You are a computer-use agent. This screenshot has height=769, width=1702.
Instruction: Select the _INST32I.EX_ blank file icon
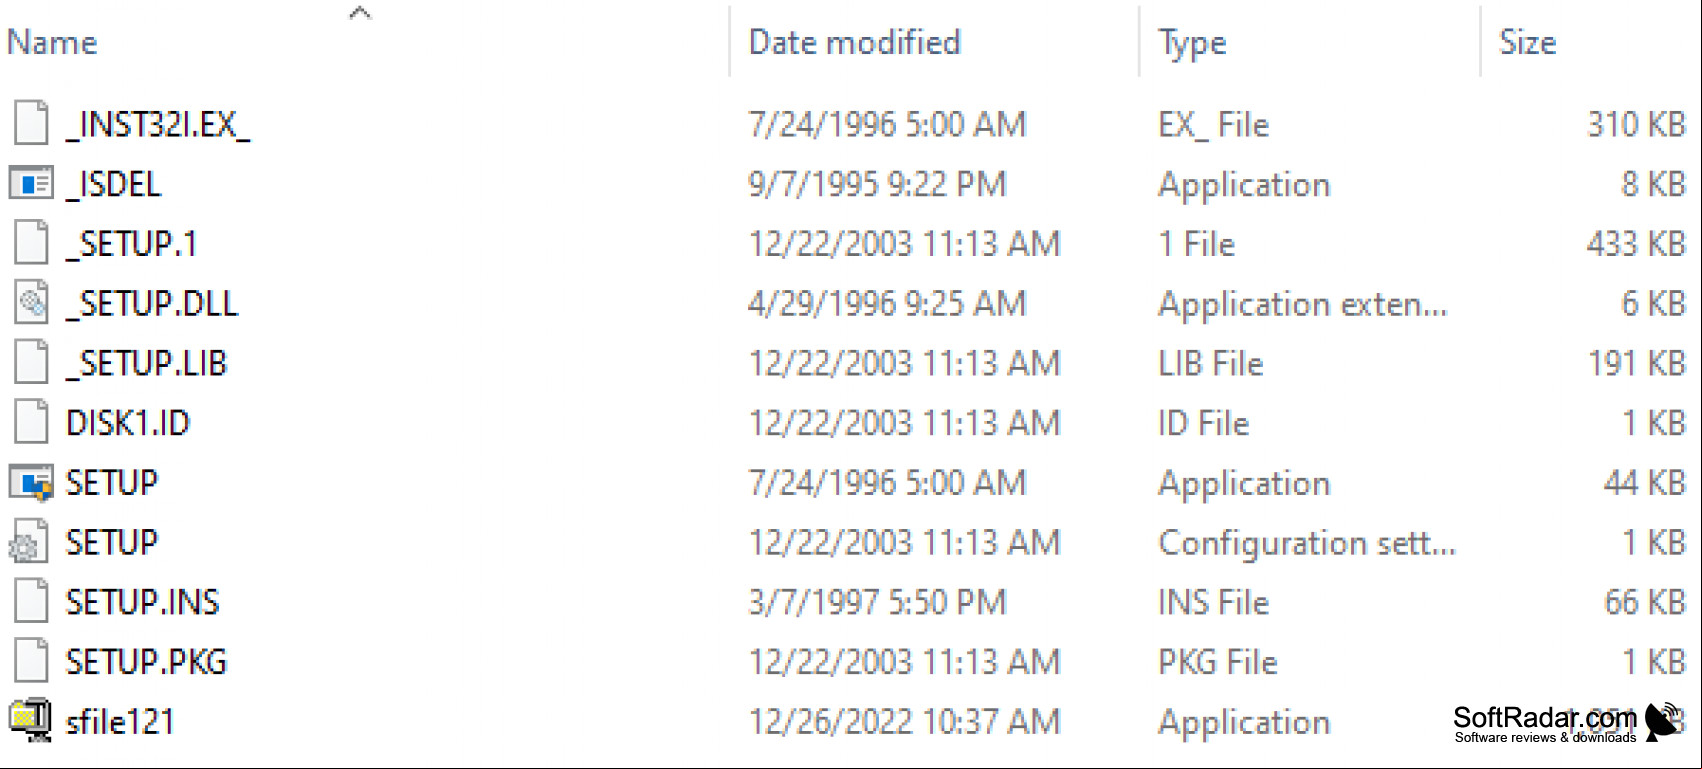tap(31, 124)
